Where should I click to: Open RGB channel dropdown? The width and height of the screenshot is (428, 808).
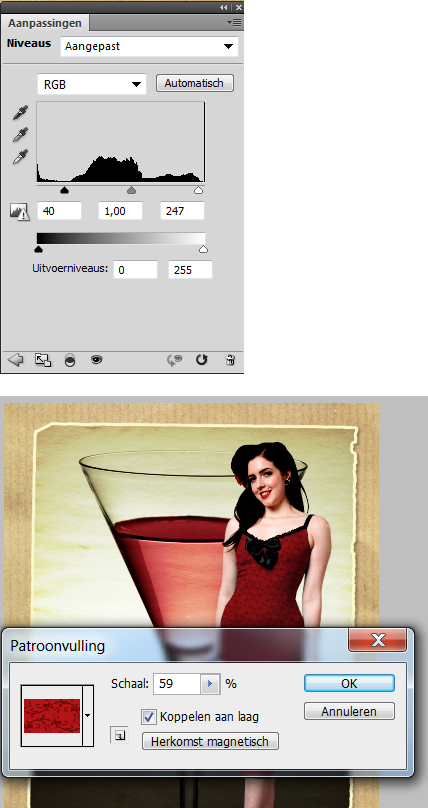click(92, 85)
